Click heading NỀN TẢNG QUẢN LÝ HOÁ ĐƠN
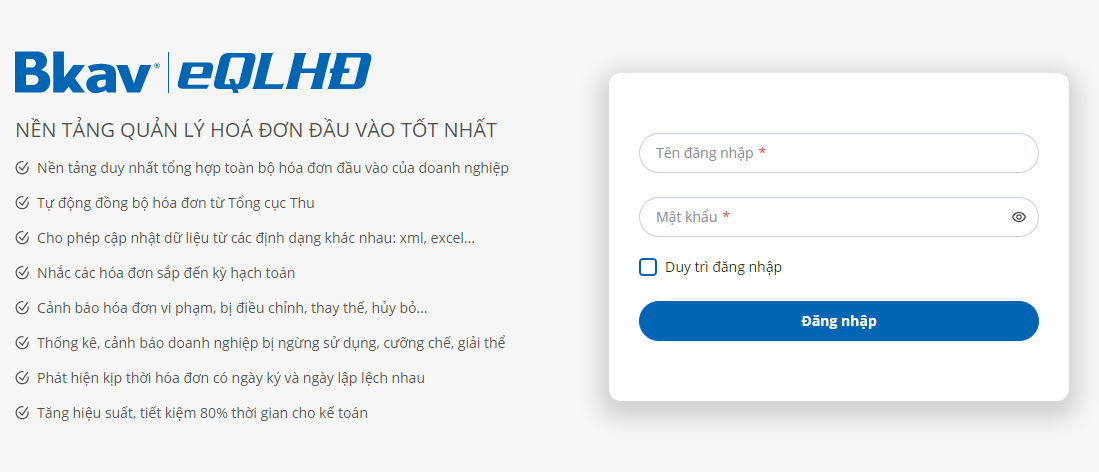The image size is (1099, 472). [x=256, y=130]
